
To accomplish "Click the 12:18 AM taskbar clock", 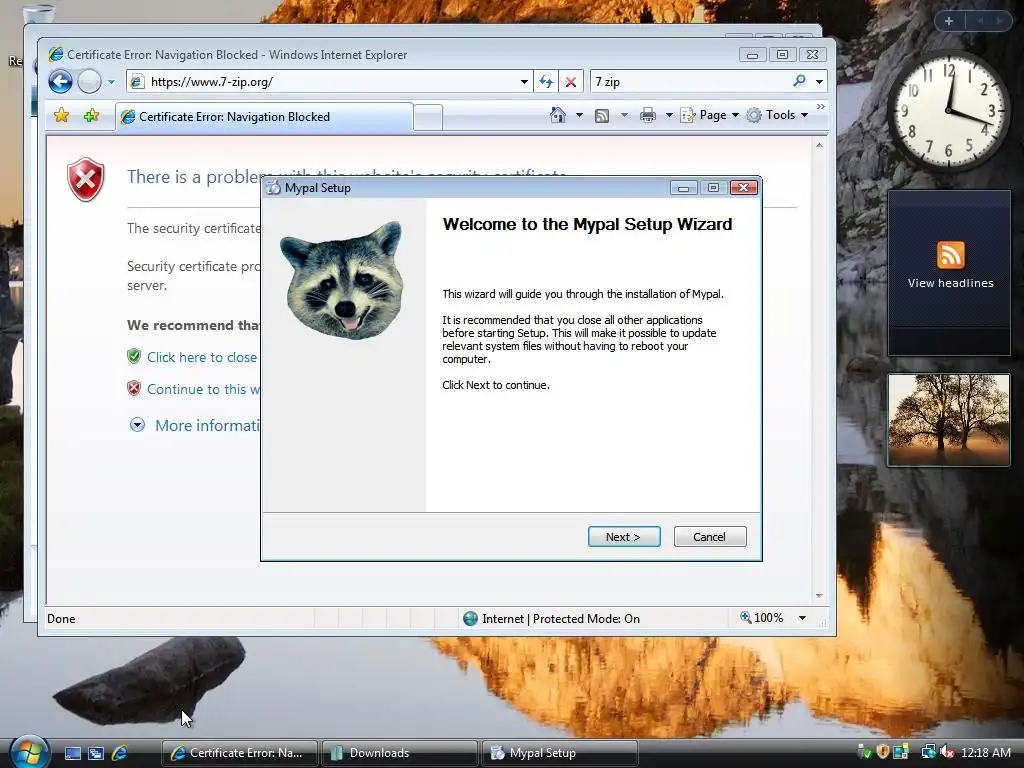I will 986,753.
